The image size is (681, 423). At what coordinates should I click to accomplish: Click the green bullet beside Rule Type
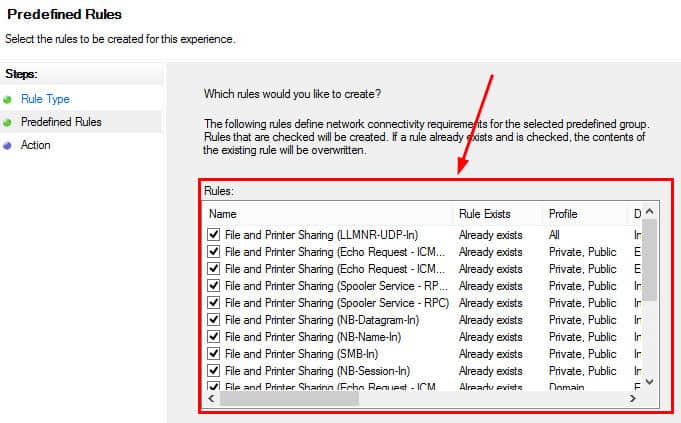click(x=9, y=100)
